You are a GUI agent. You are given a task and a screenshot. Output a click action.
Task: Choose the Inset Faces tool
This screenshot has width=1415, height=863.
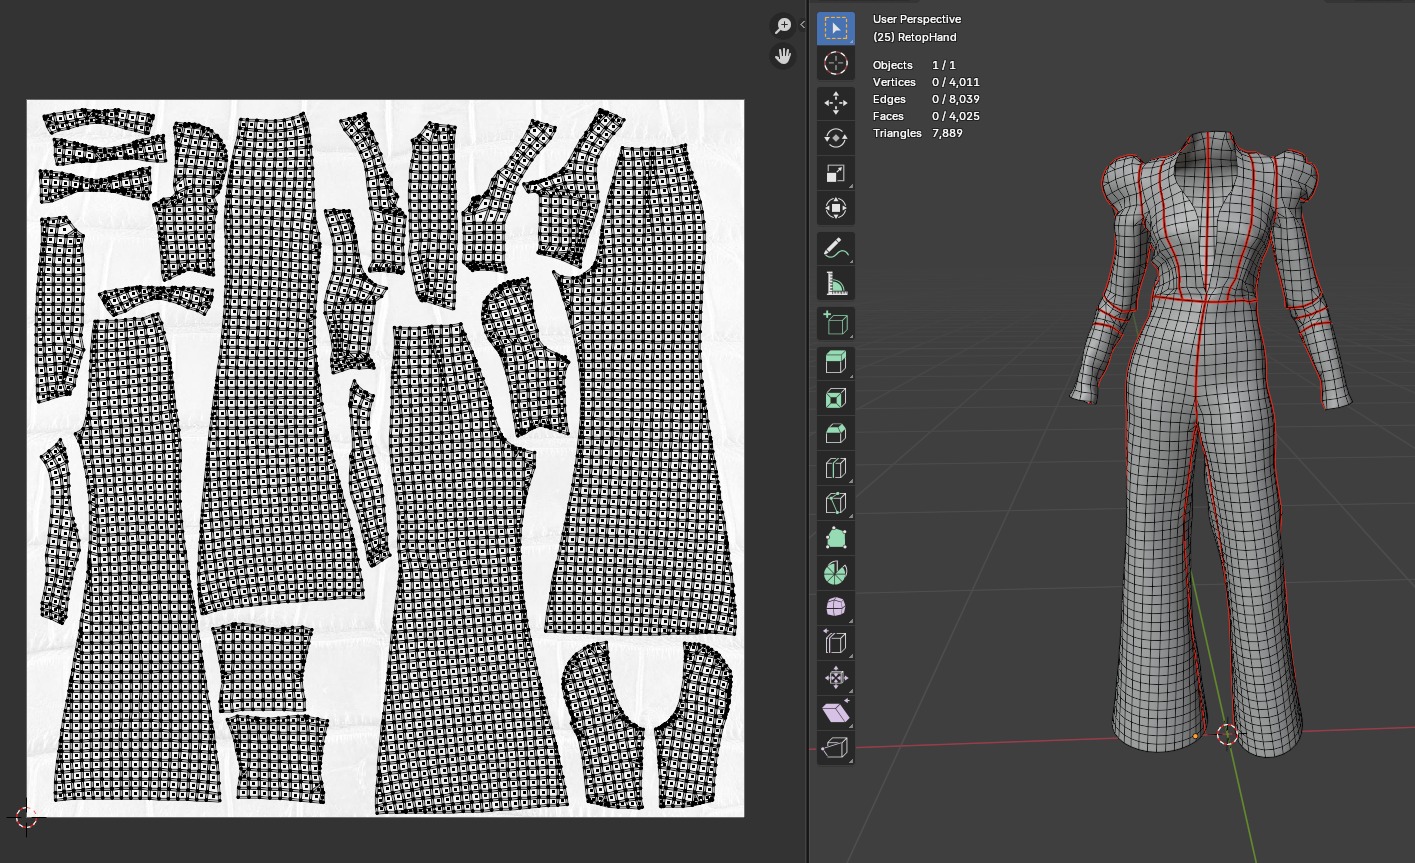836,399
